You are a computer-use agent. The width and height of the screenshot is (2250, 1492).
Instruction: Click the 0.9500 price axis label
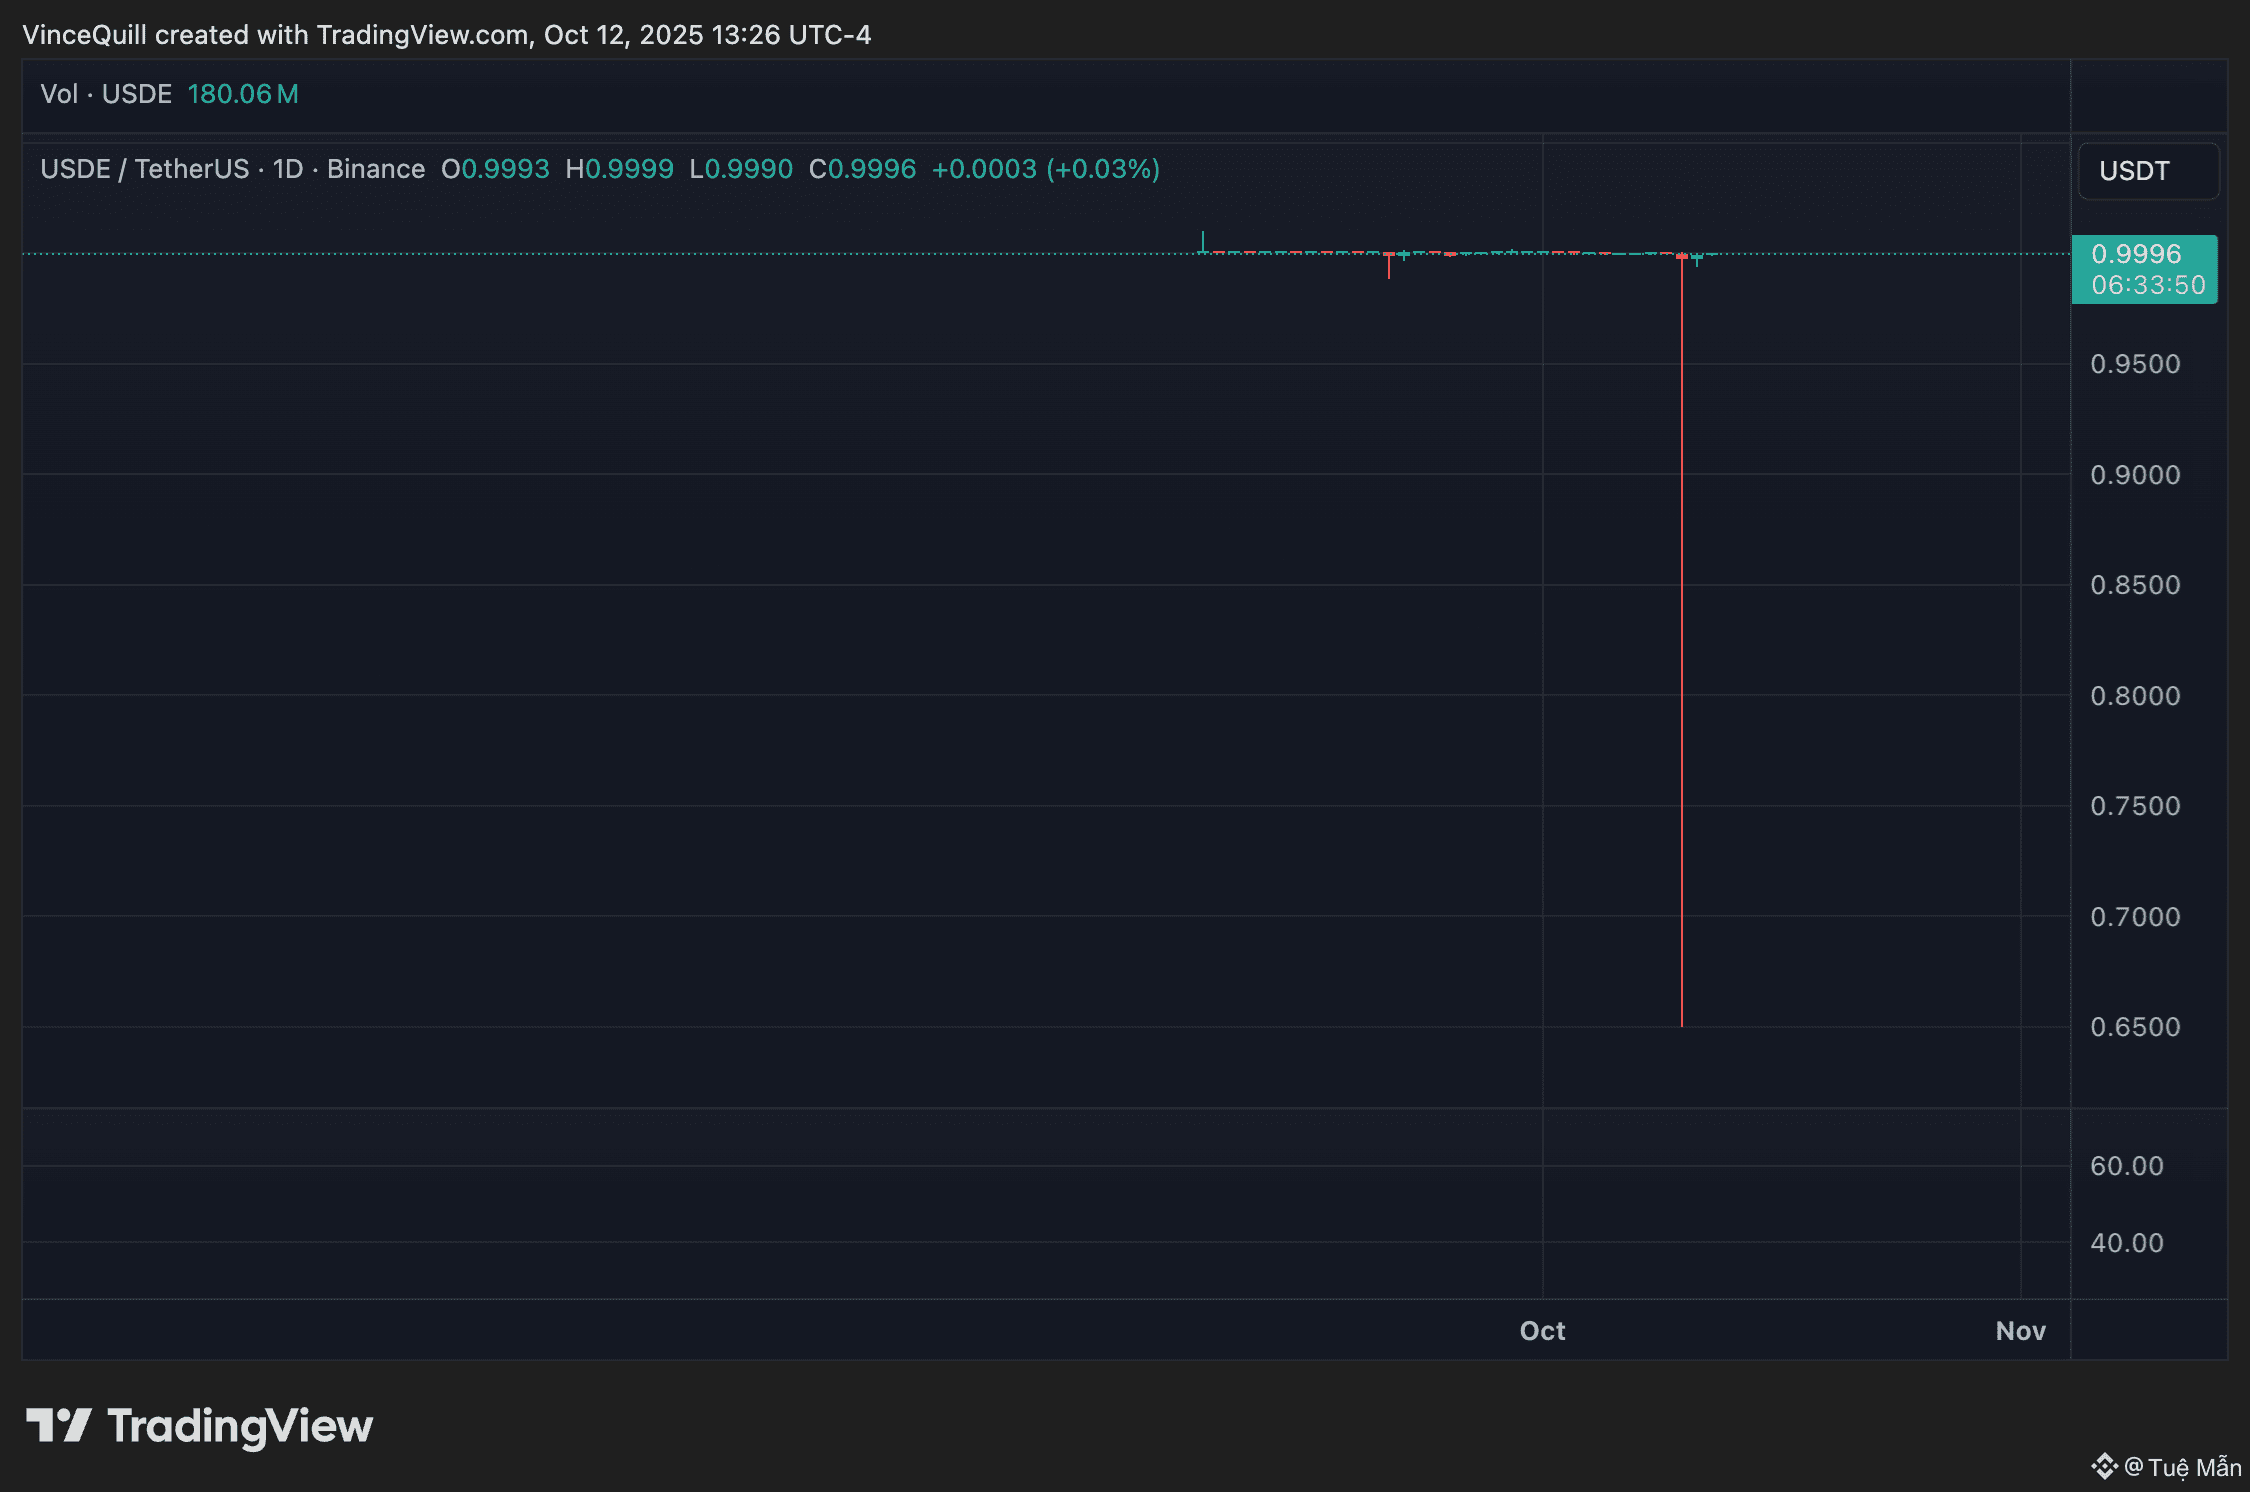tap(2134, 364)
